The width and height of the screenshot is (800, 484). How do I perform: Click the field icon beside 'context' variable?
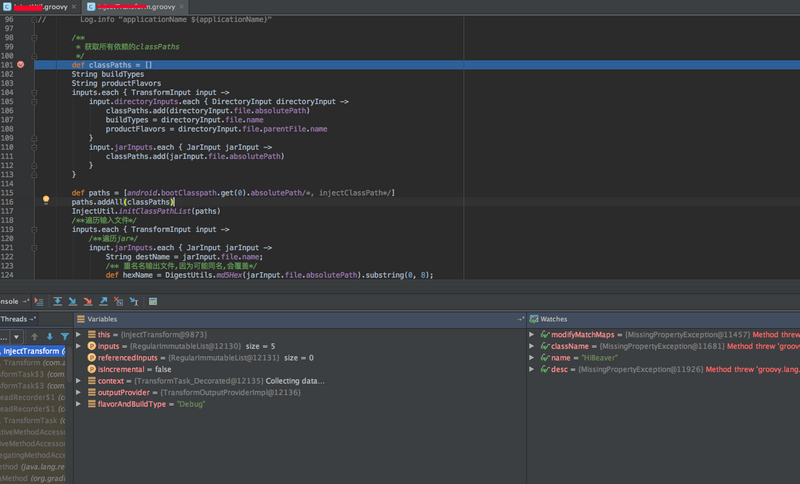[x=92, y=380]
